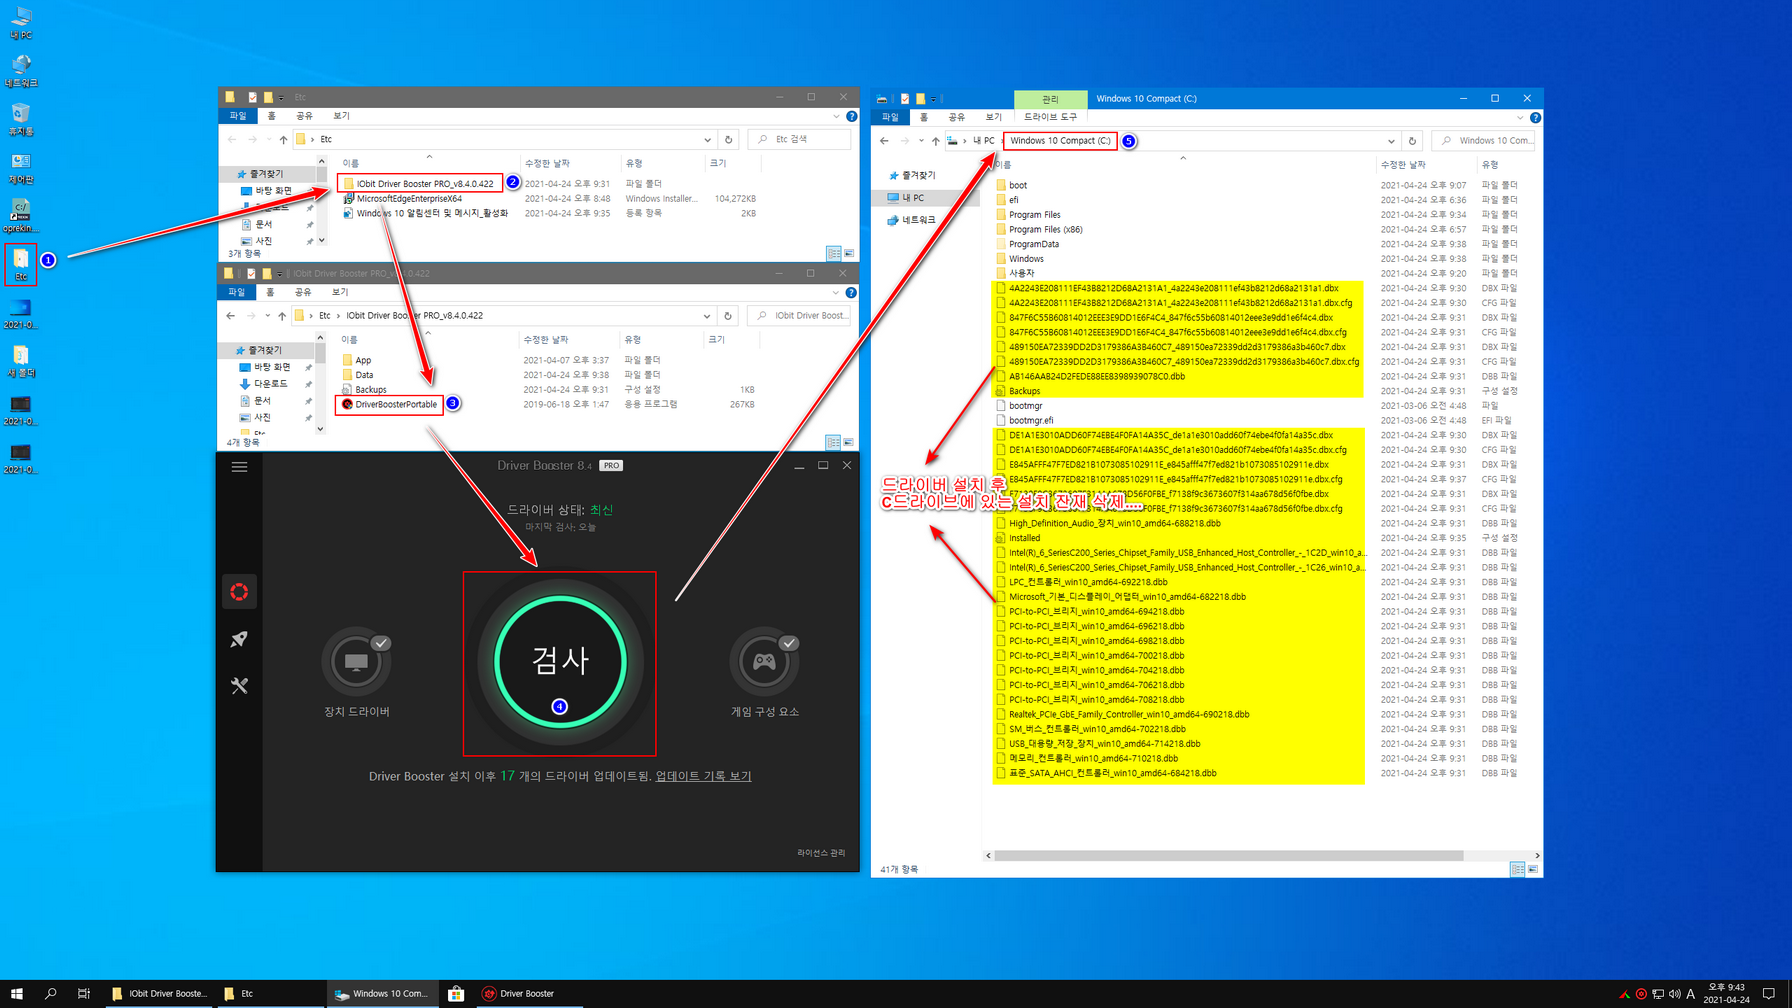Open address history dropdown in Etc window
1792x1008 pixels.
click(x=708, y=140)
